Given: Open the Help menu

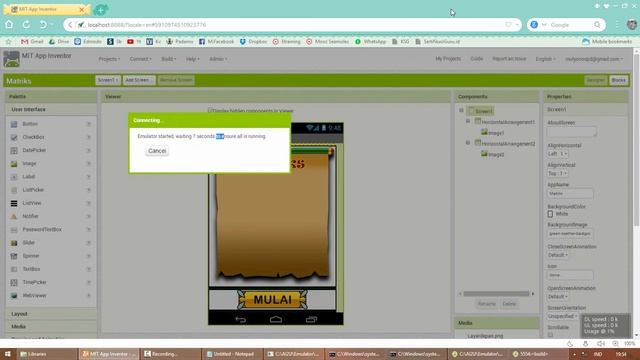Looking at the screenshot, I should coord(193,59).
